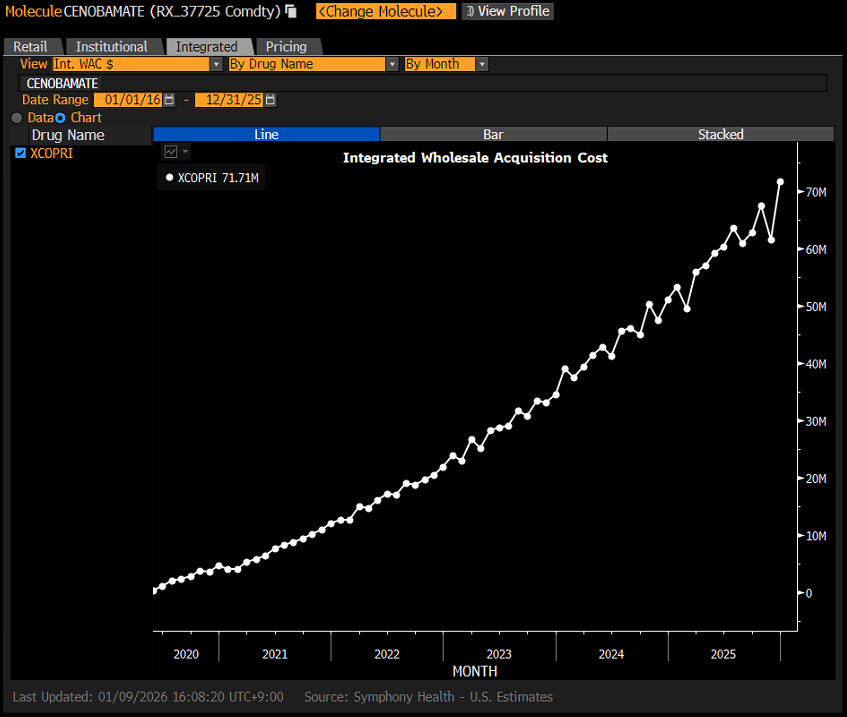Screen dimensions: 847x717
Task: Click the MONTH axis title
Action: tap(475, 672)
